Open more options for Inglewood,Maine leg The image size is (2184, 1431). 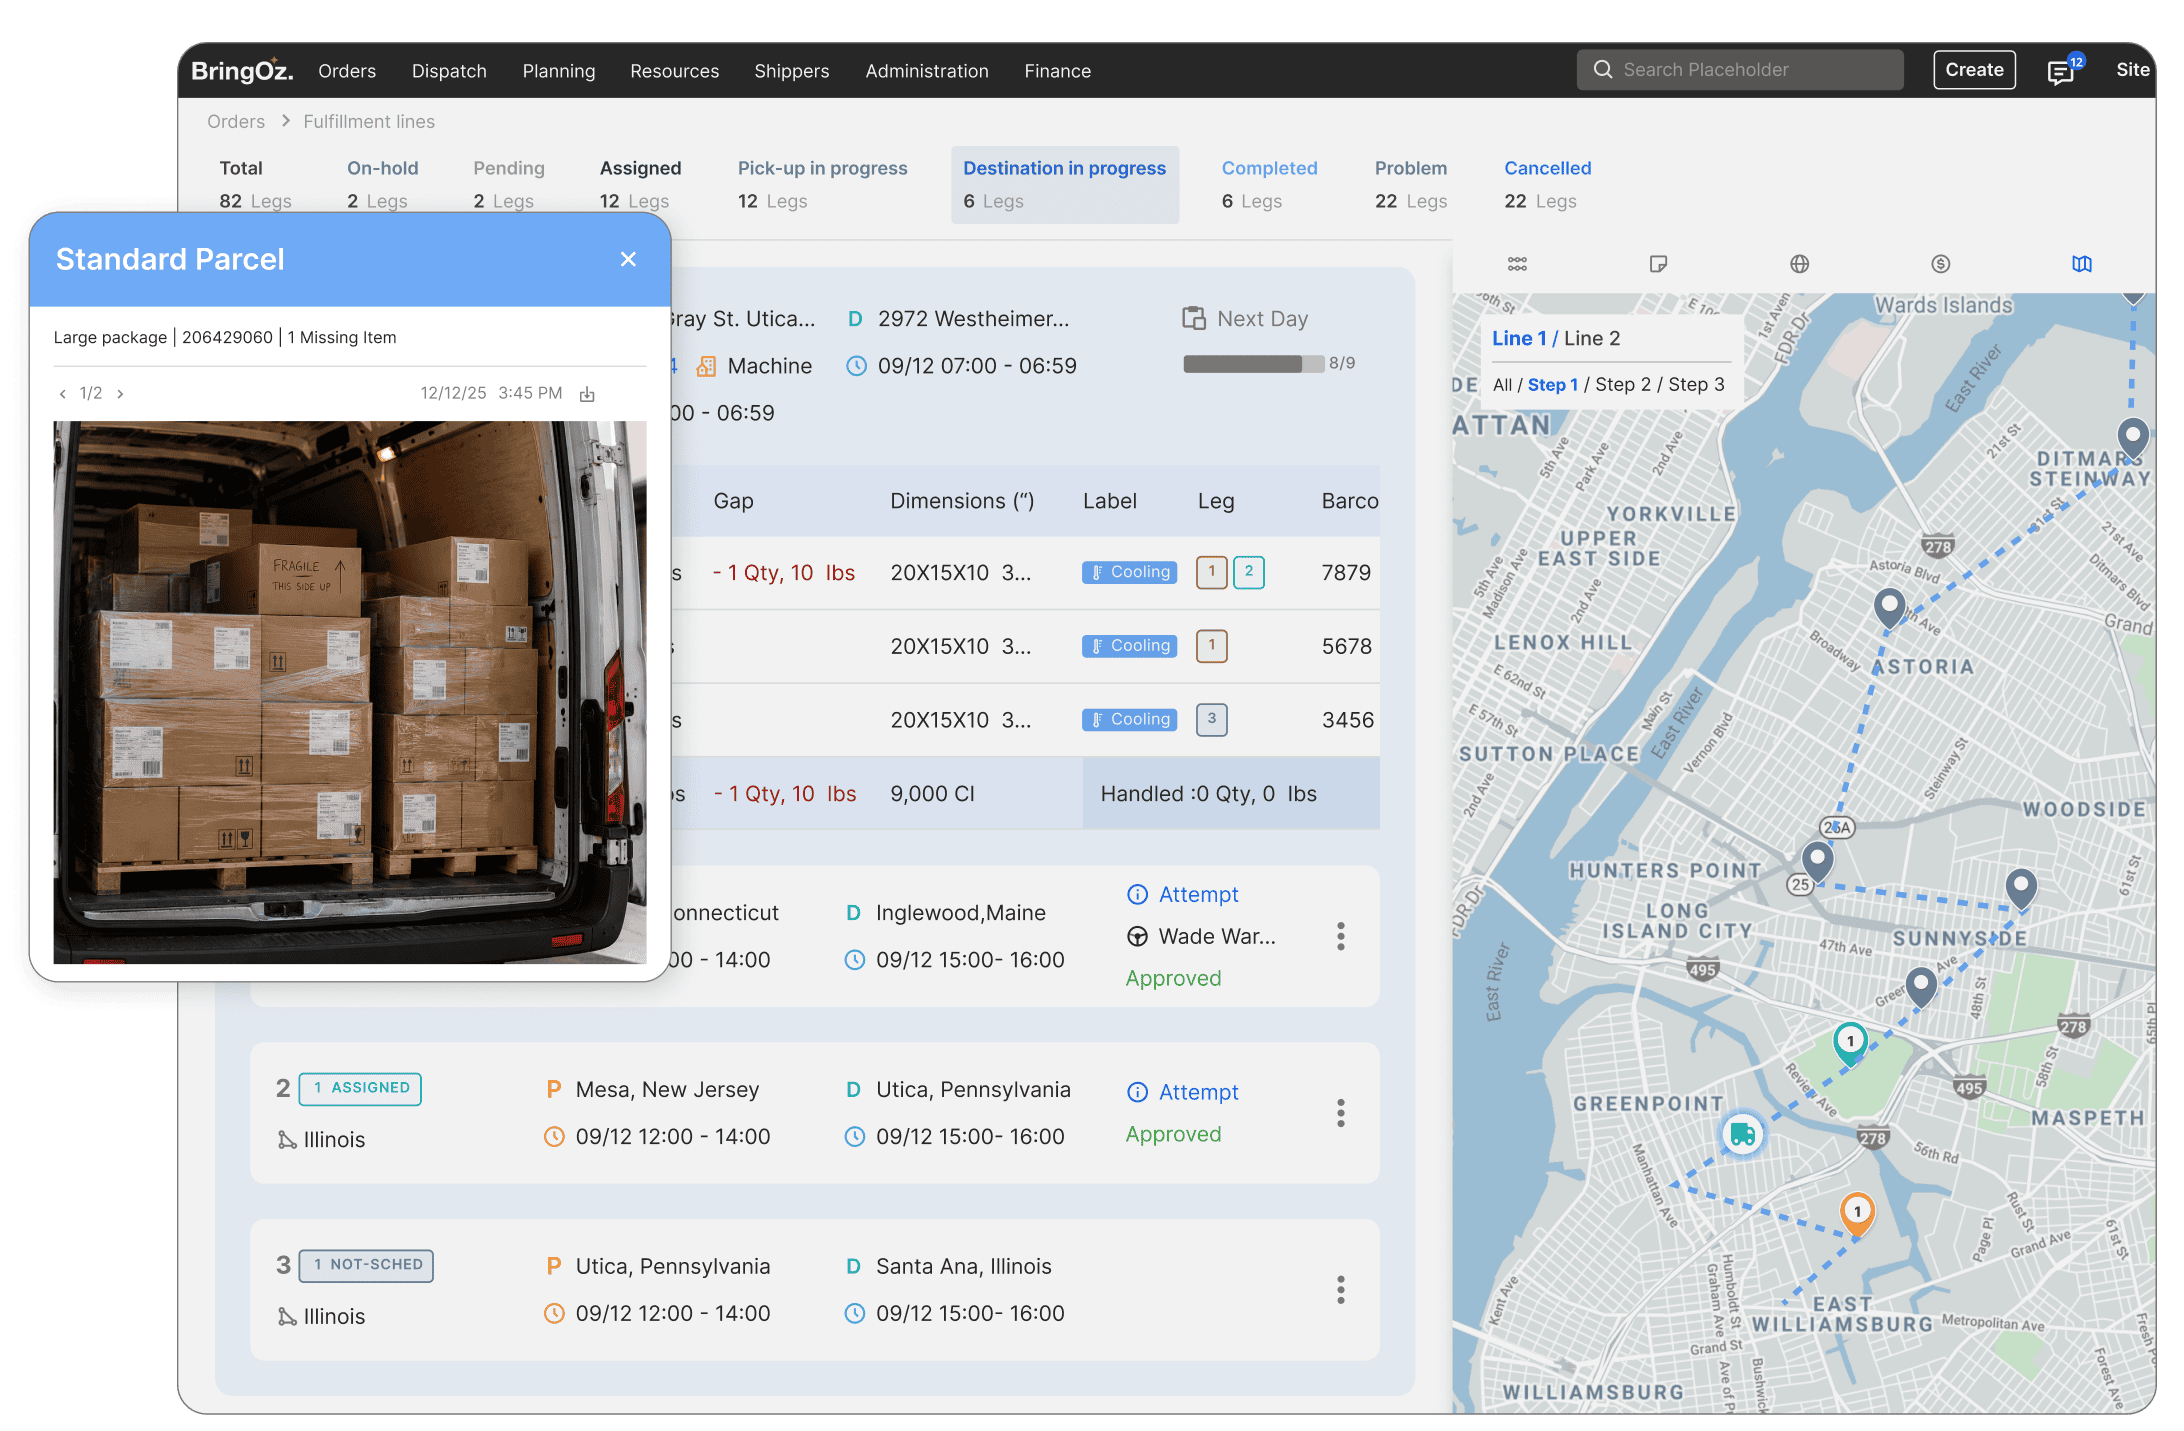click(x=1341, y=936)
